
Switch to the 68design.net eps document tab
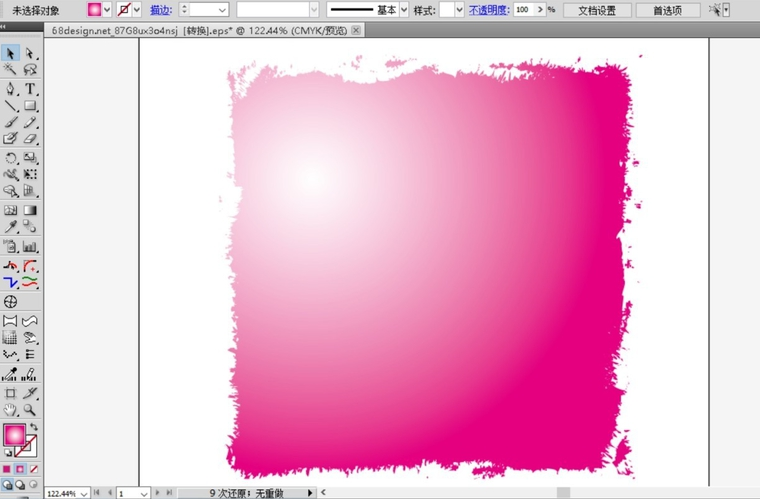(x=199, y=31)
